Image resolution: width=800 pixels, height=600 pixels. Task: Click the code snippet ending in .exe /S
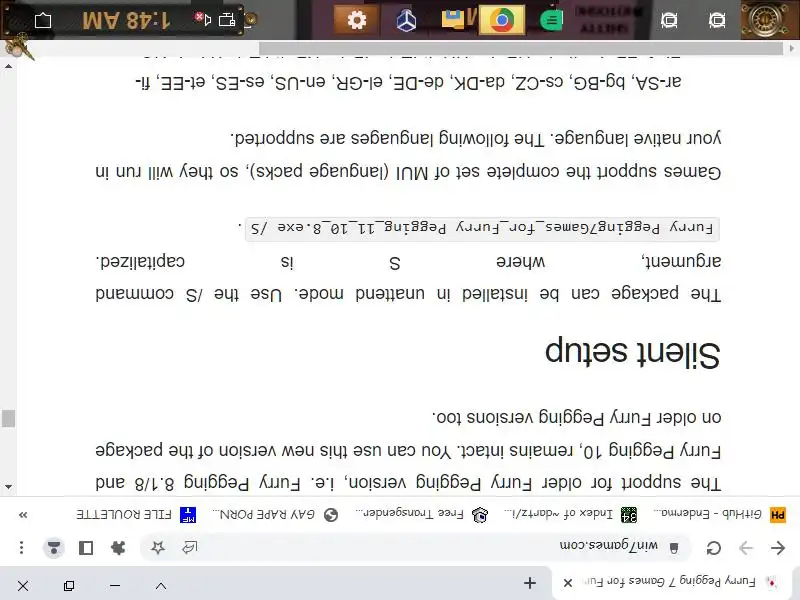pyautogui.click(x=482, y=229)
